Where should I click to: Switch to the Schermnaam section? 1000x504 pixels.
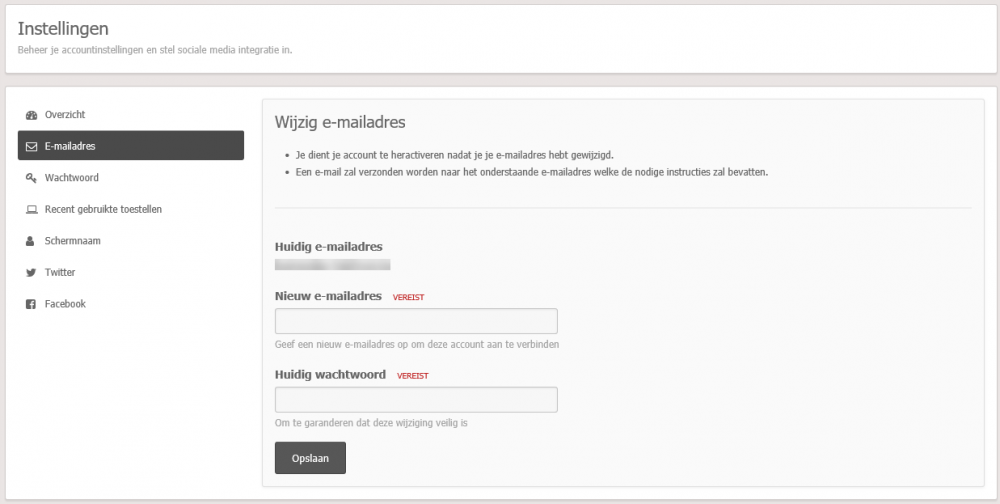73,241
